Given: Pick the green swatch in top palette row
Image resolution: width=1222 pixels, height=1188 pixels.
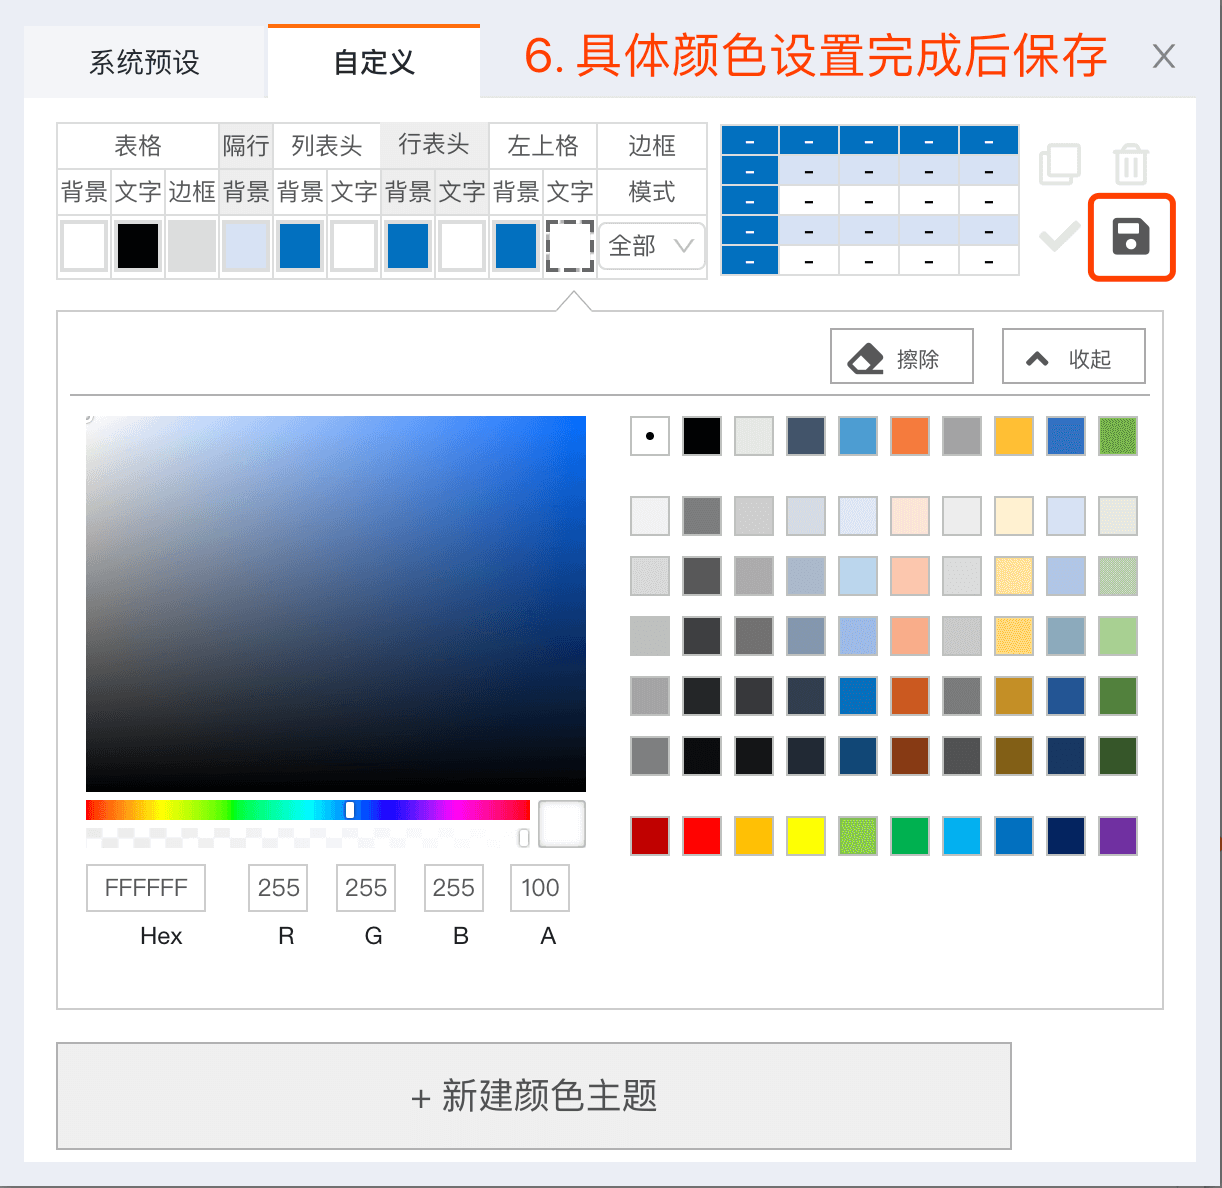Looking at the screenshot, I should pyautogui.click(x=1118, y=436).
